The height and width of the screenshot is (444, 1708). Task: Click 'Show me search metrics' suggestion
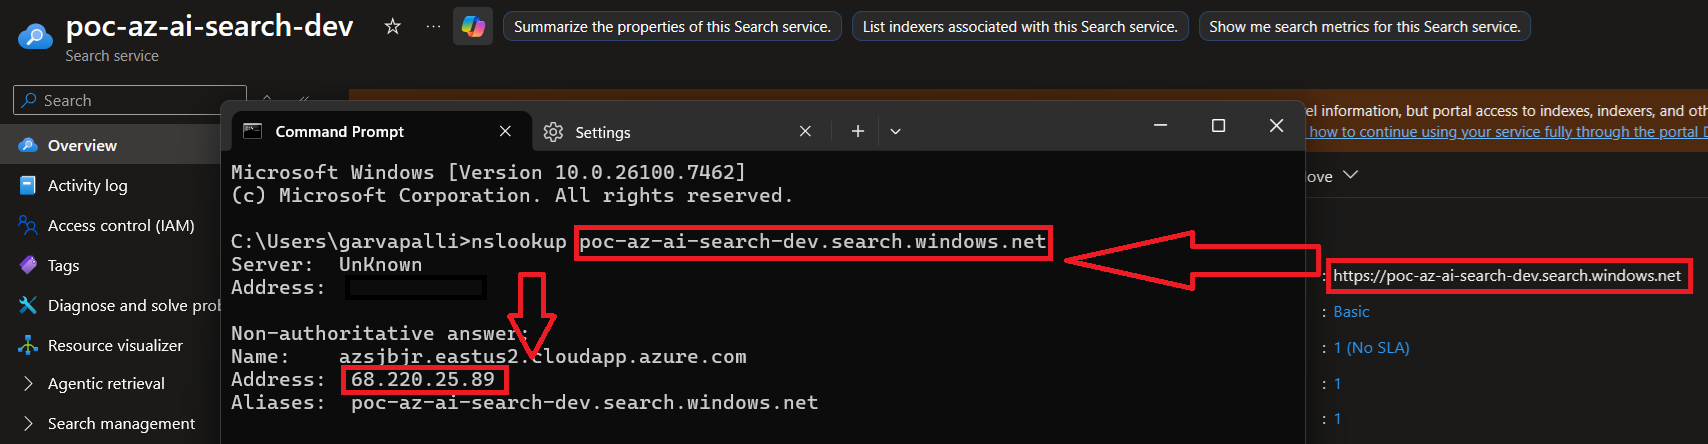pyautogui.click(x=1364, y=26)
